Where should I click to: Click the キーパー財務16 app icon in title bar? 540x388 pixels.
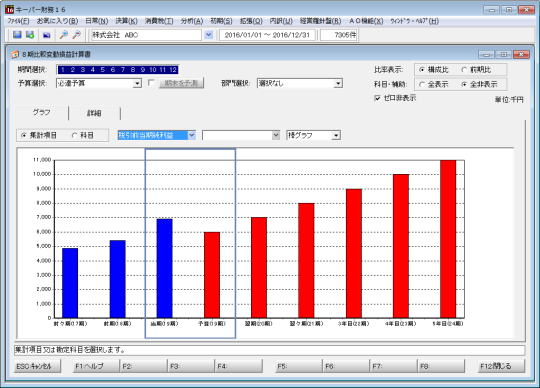[10, 9]
